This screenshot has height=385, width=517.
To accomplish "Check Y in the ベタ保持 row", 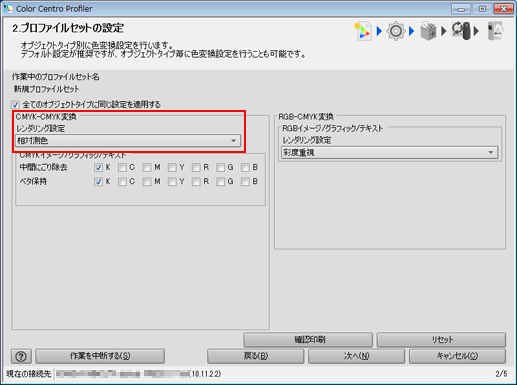I will point(172,182).
